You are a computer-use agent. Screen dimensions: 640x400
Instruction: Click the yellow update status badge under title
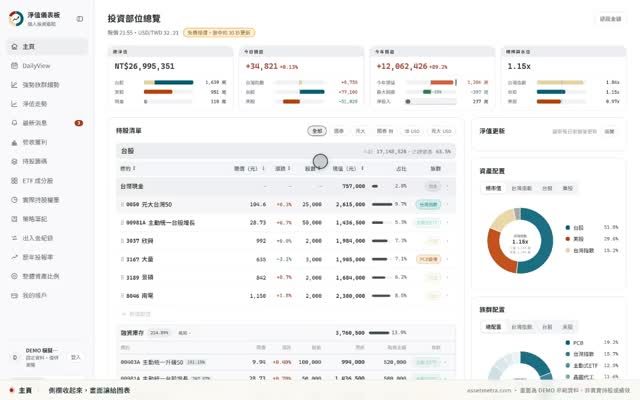pyautogui.click(x=219, y=32)
